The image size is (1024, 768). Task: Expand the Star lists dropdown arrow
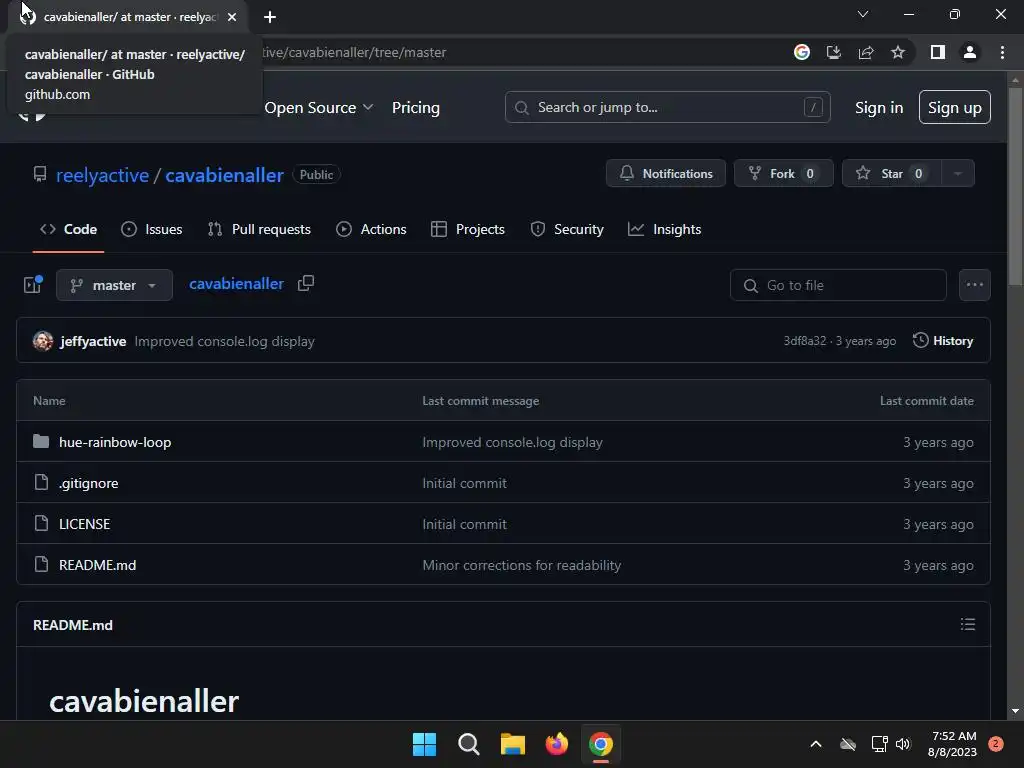click(x=958, y=174)
